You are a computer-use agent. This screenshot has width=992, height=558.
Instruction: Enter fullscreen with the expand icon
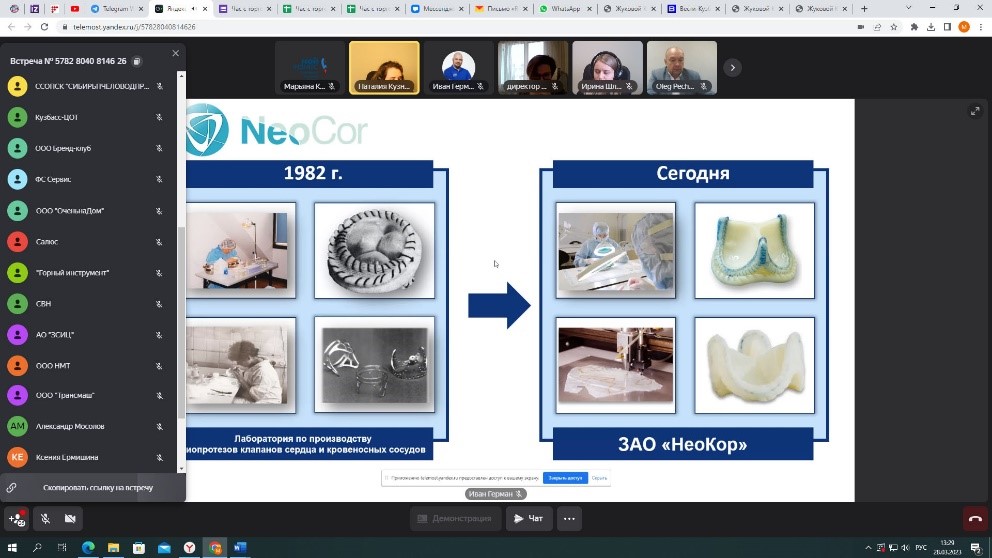click(x=975, y=111)
